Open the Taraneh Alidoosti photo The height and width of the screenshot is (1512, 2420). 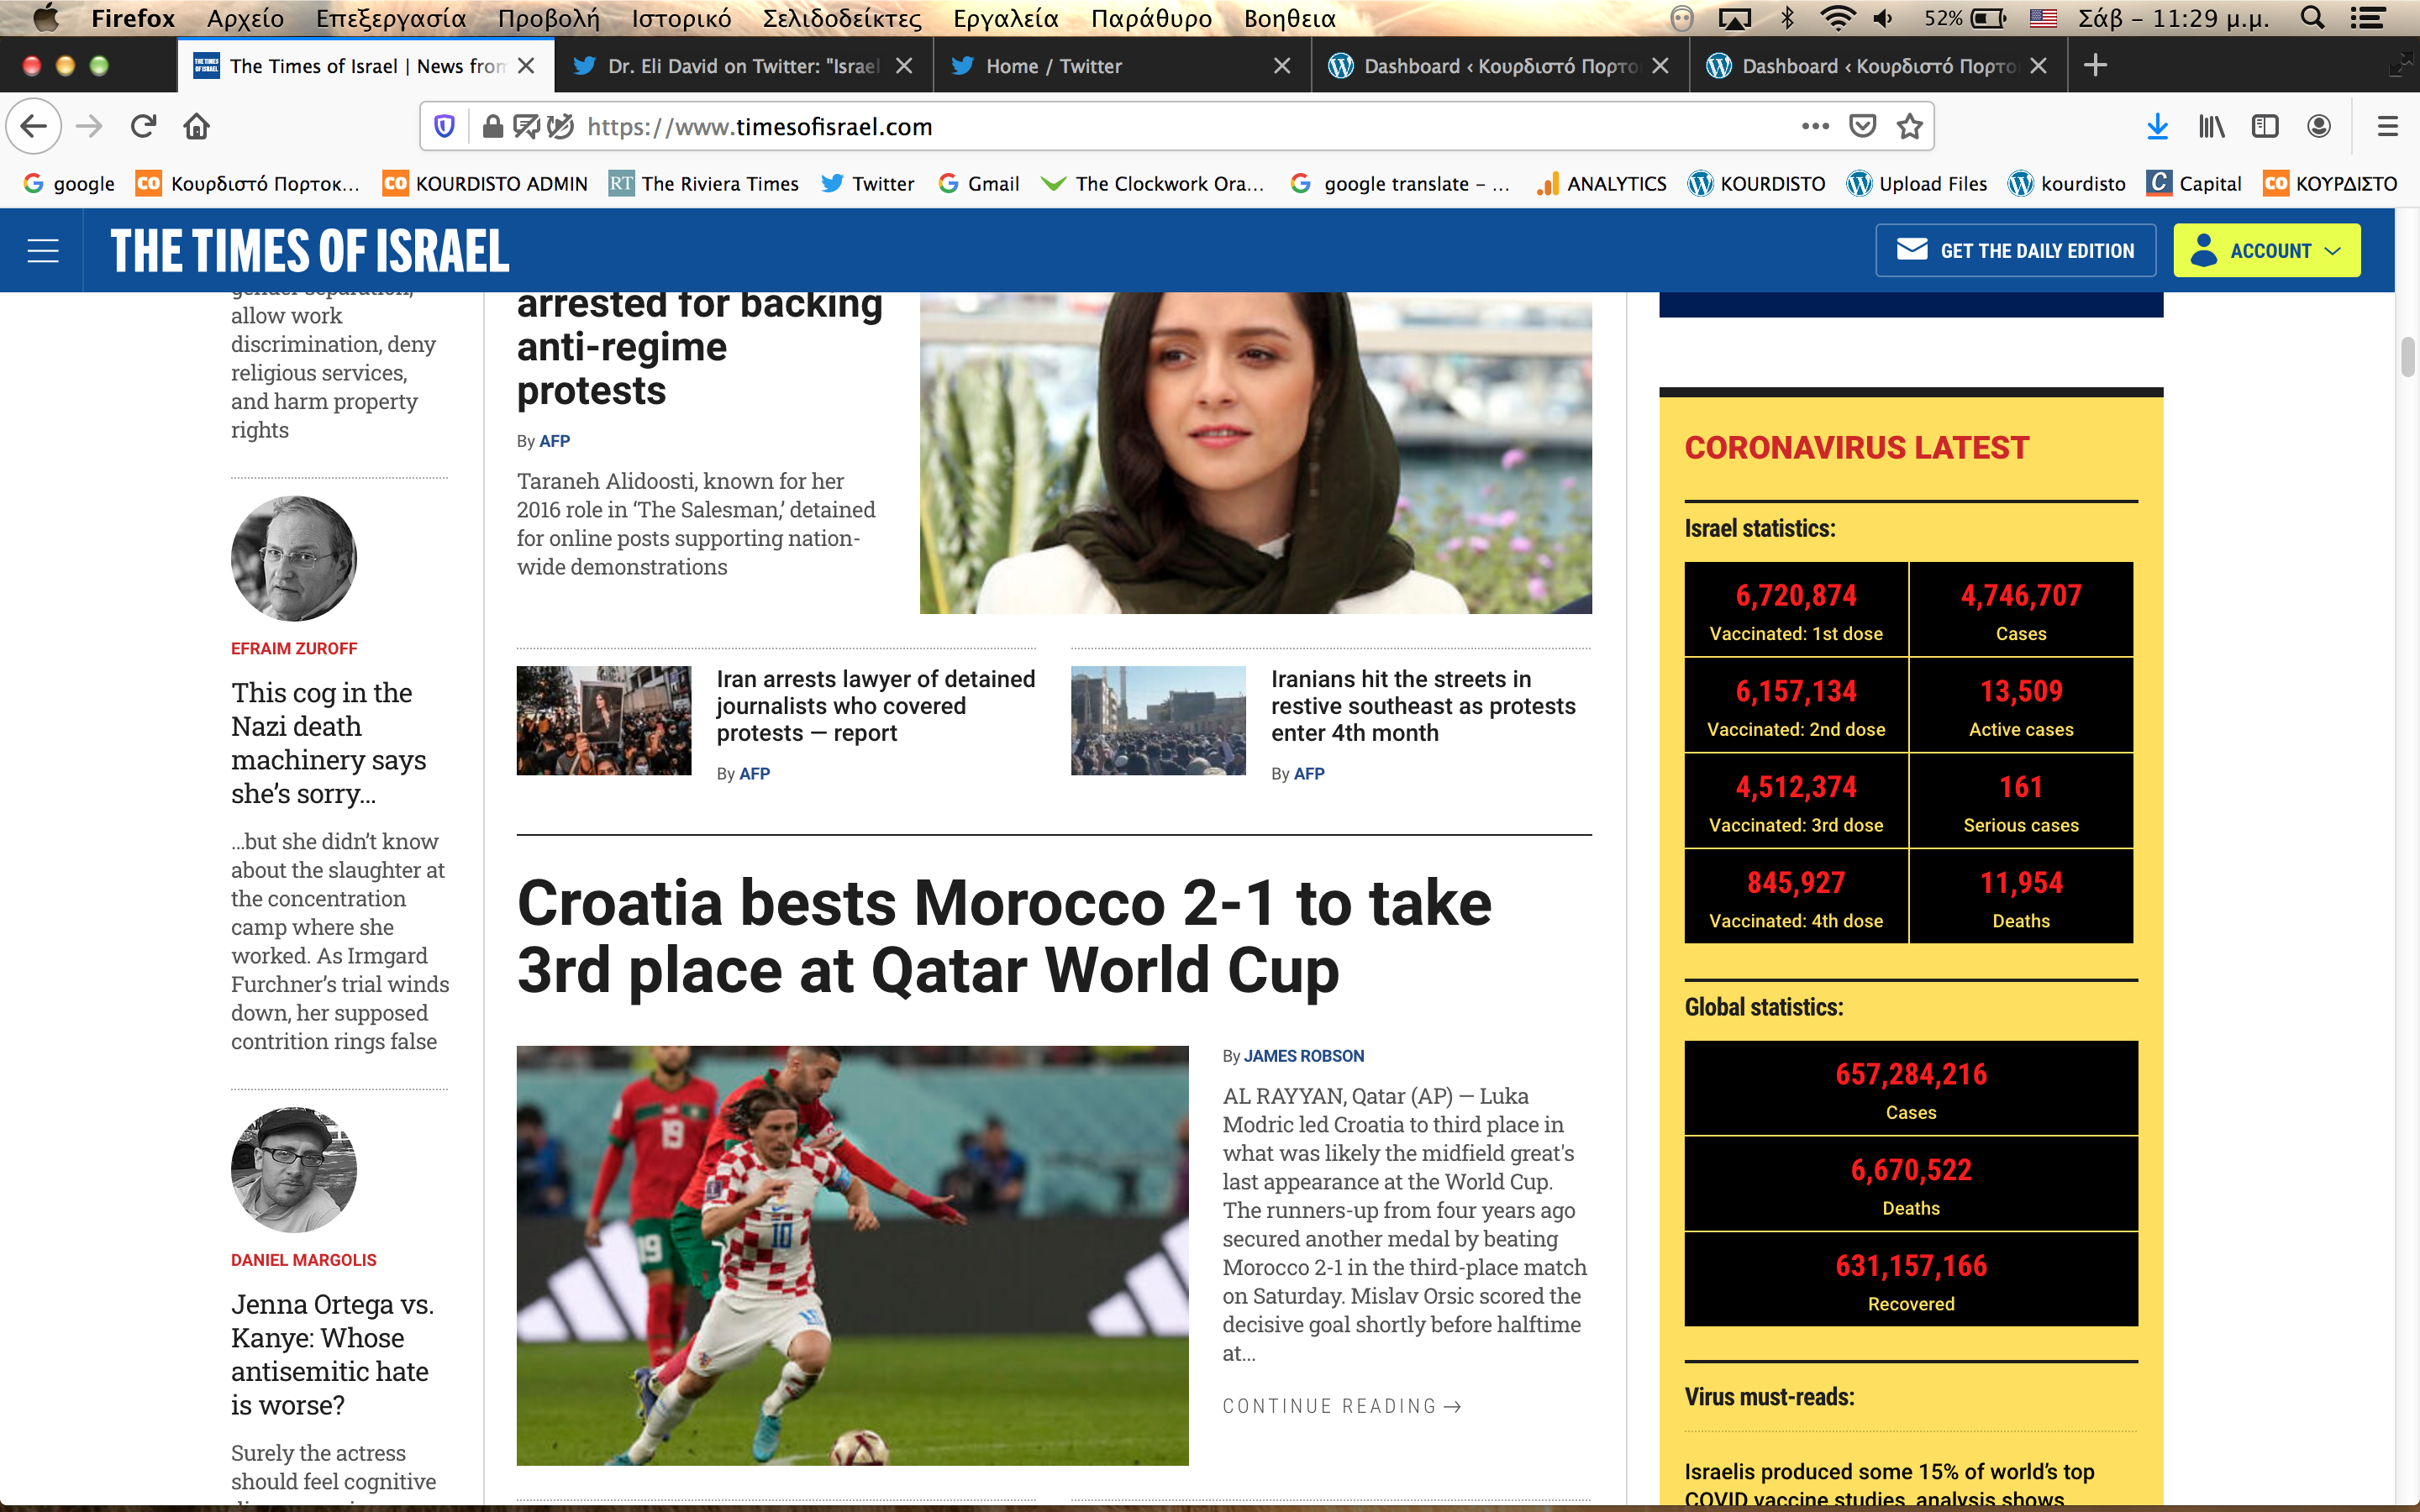tap(1256, 453)
